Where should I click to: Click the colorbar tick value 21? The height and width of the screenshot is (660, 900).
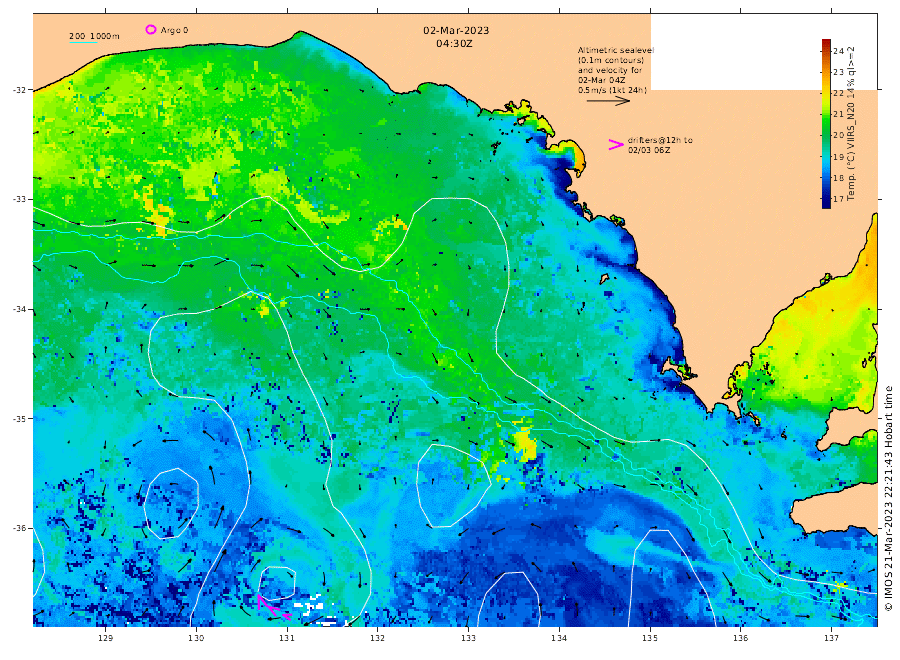(x=839, y=114)
